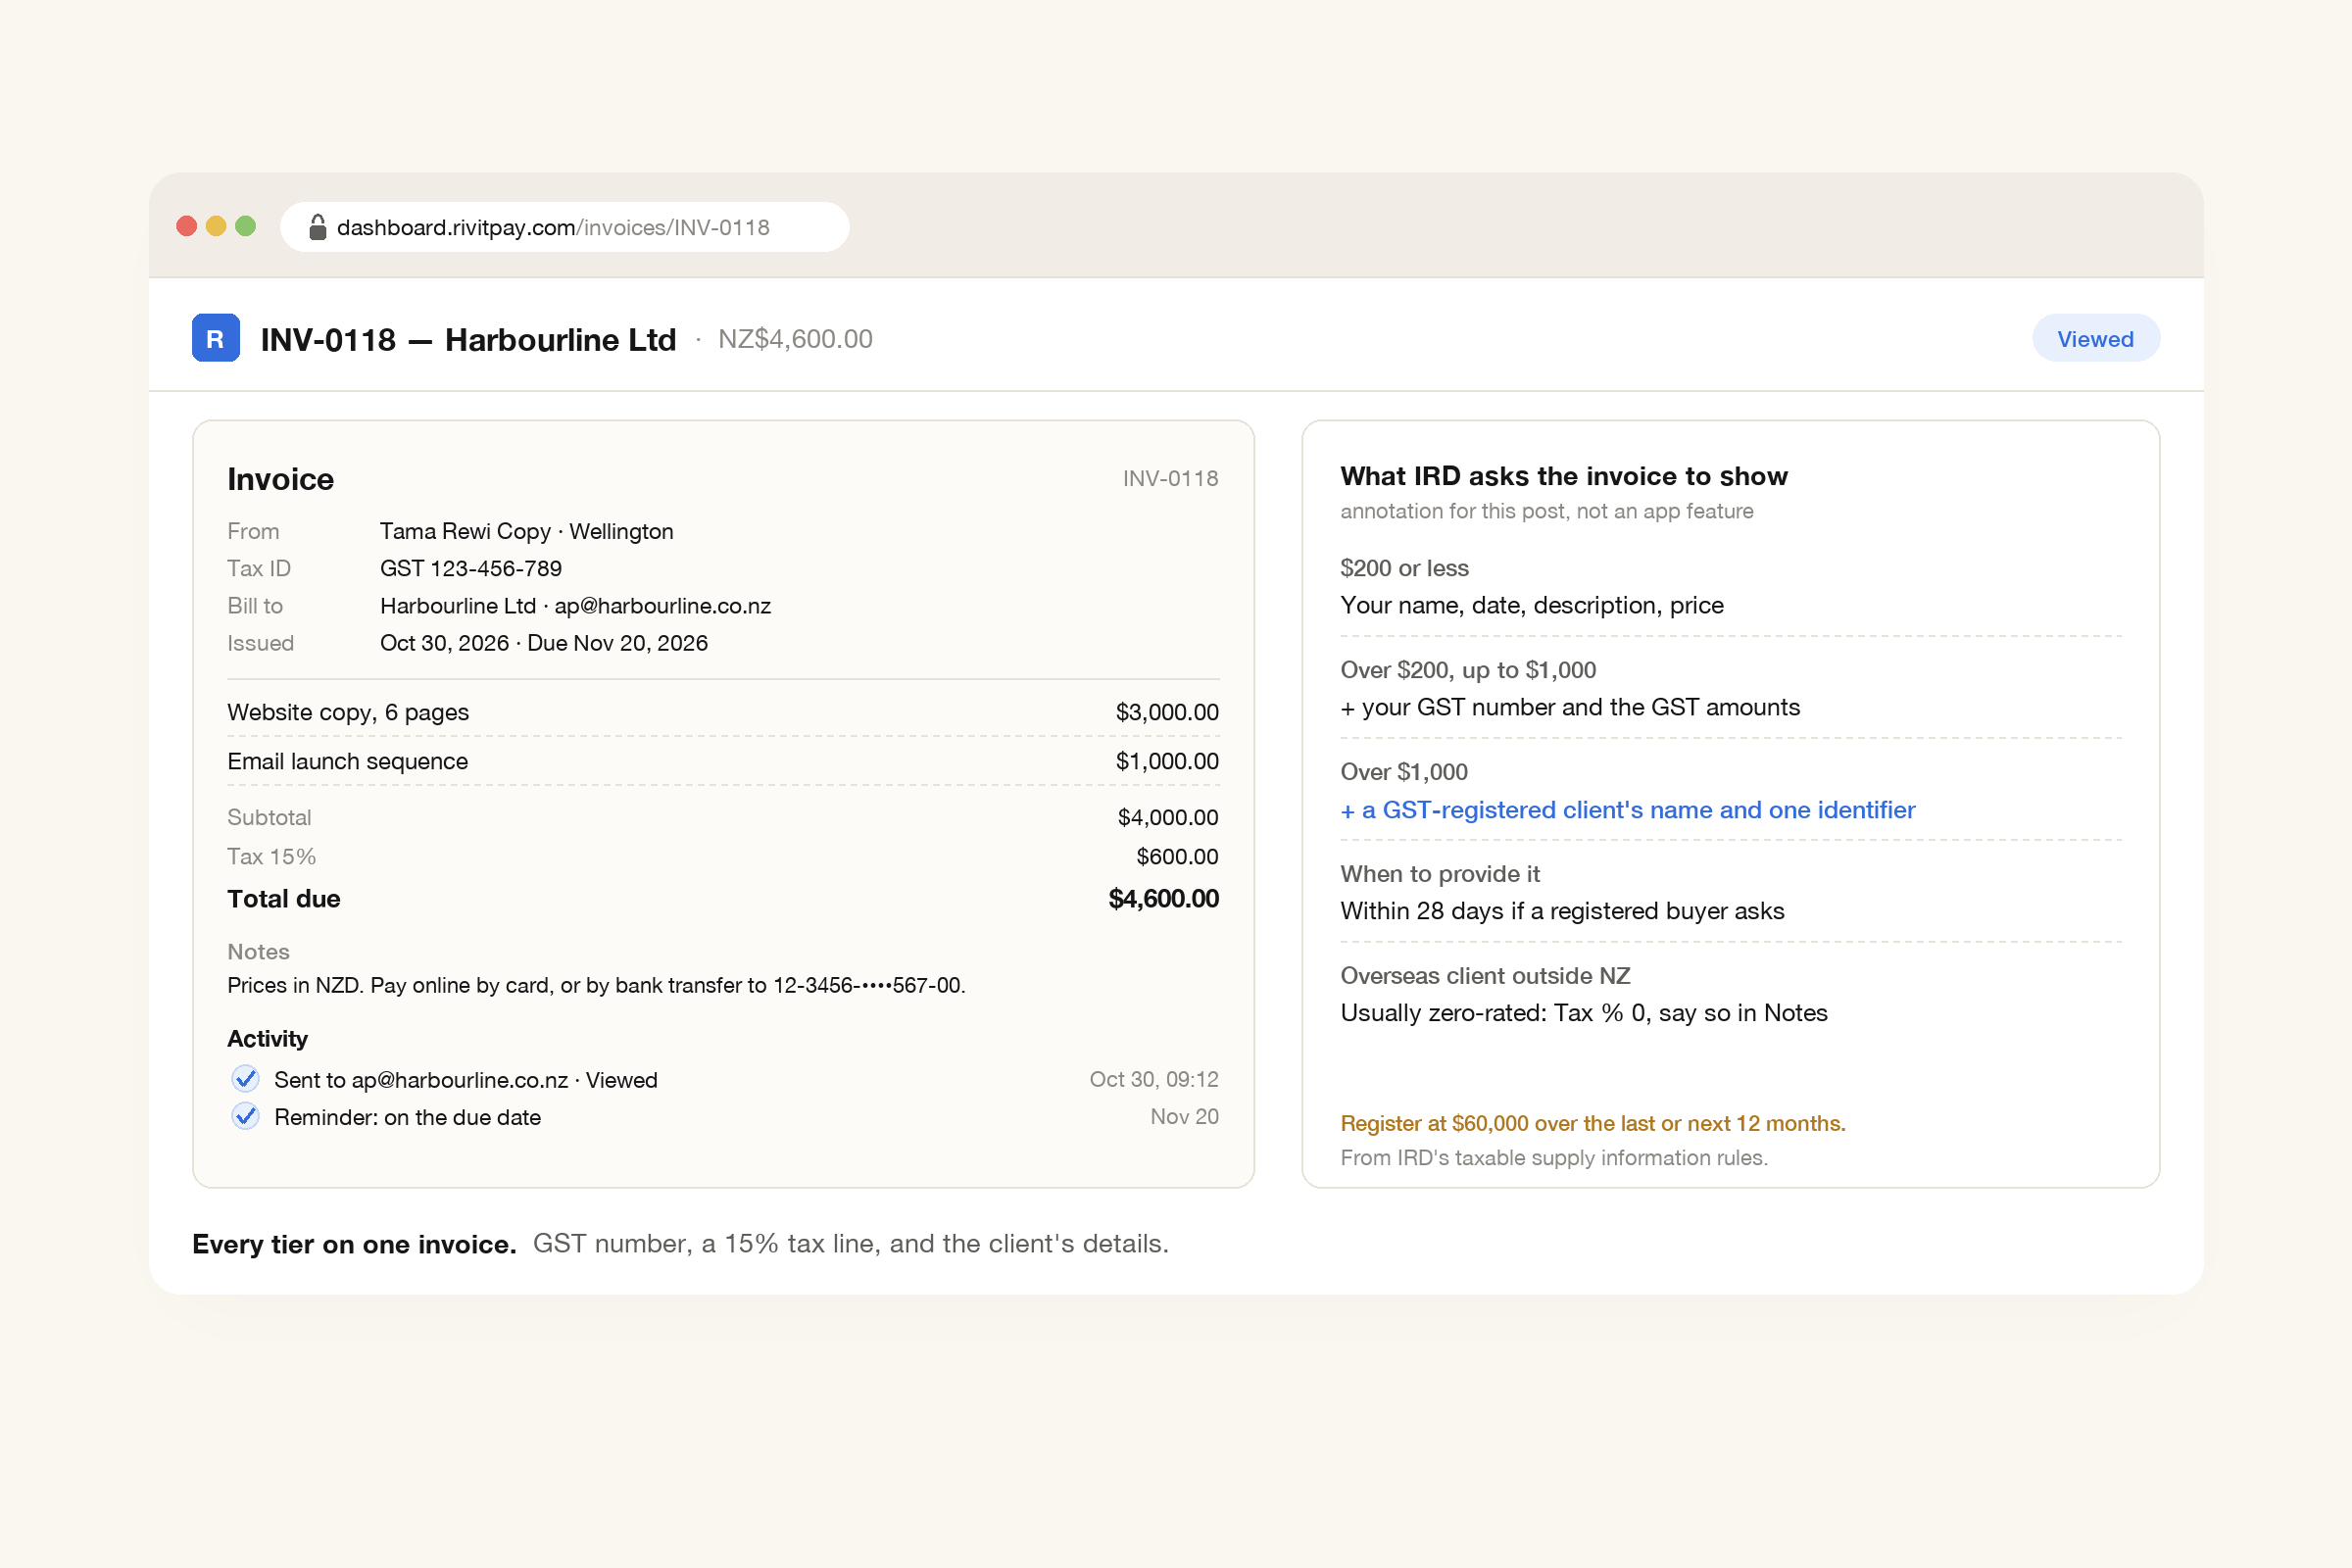Click the bold $4,600.00 total
2352x1568 pixels.
(1163, 899)
